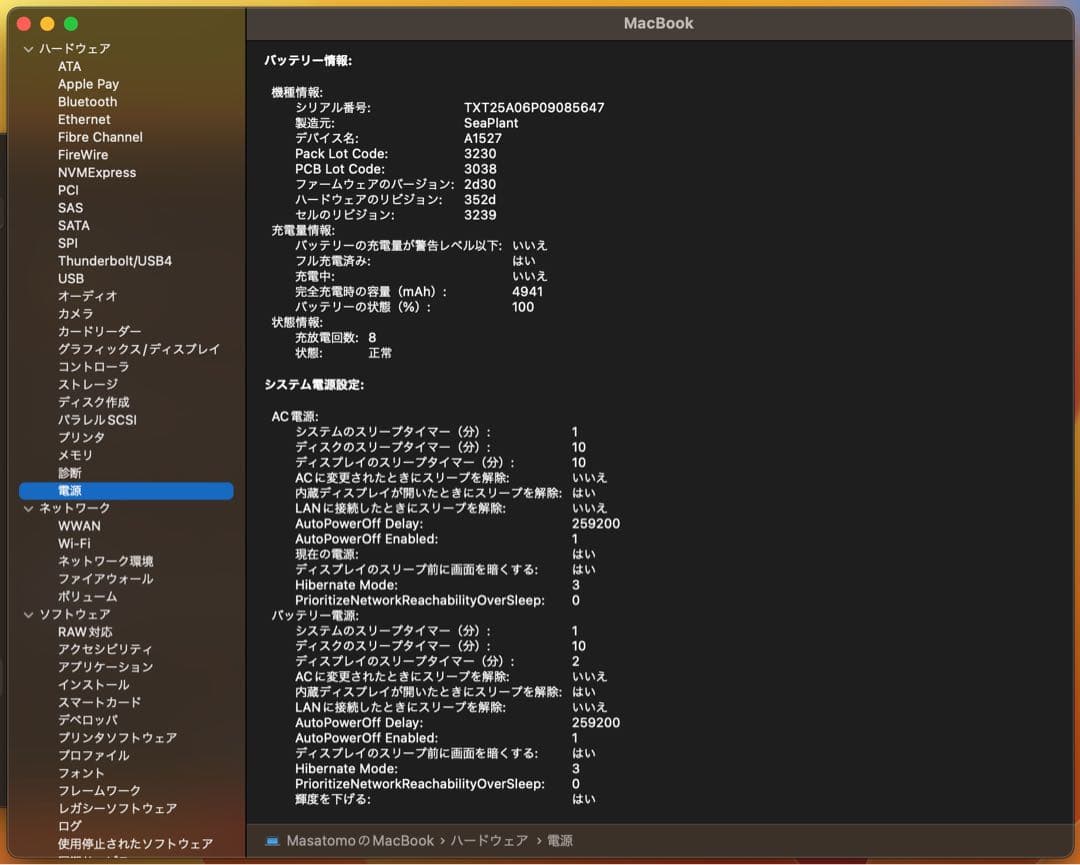This screenshot has height=865, width=1080.
Task: Click the green zoom window button
Action: click(70, 23)
